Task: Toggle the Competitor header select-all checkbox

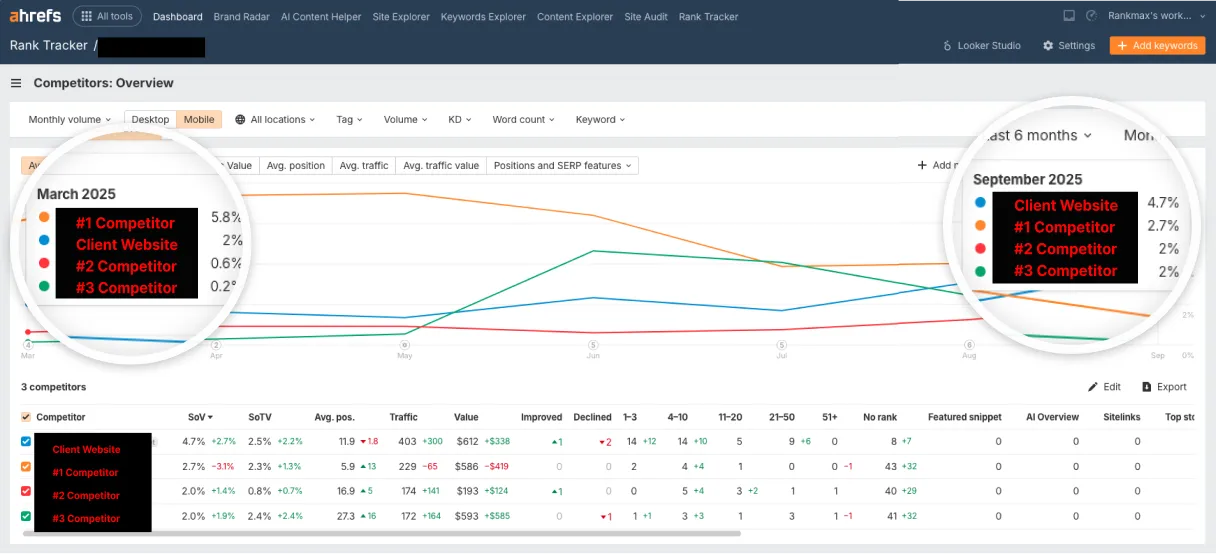Action: click(26, 417)
